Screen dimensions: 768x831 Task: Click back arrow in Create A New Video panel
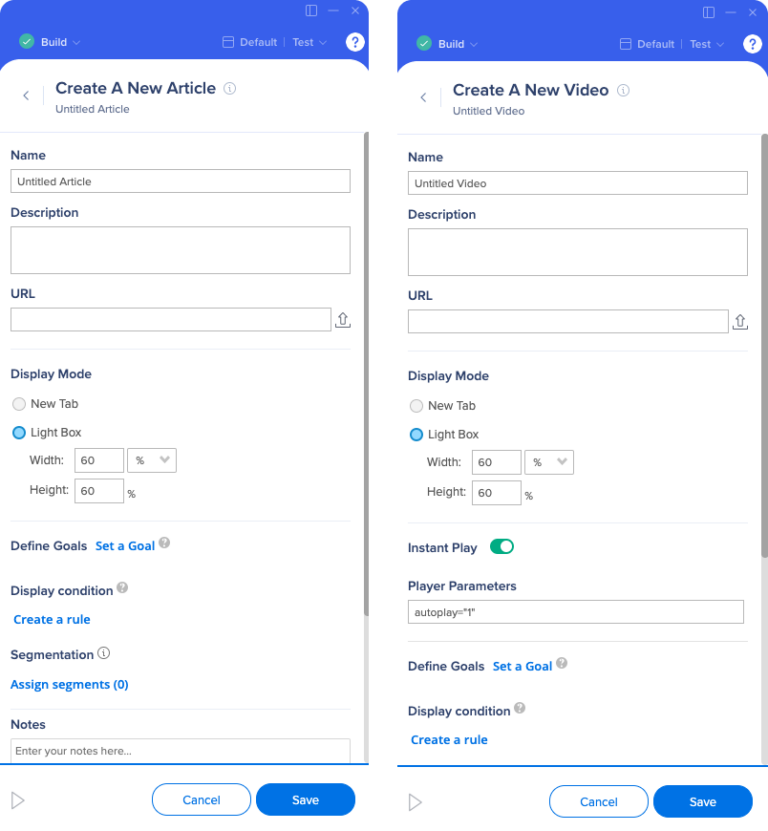coord(423,98)
